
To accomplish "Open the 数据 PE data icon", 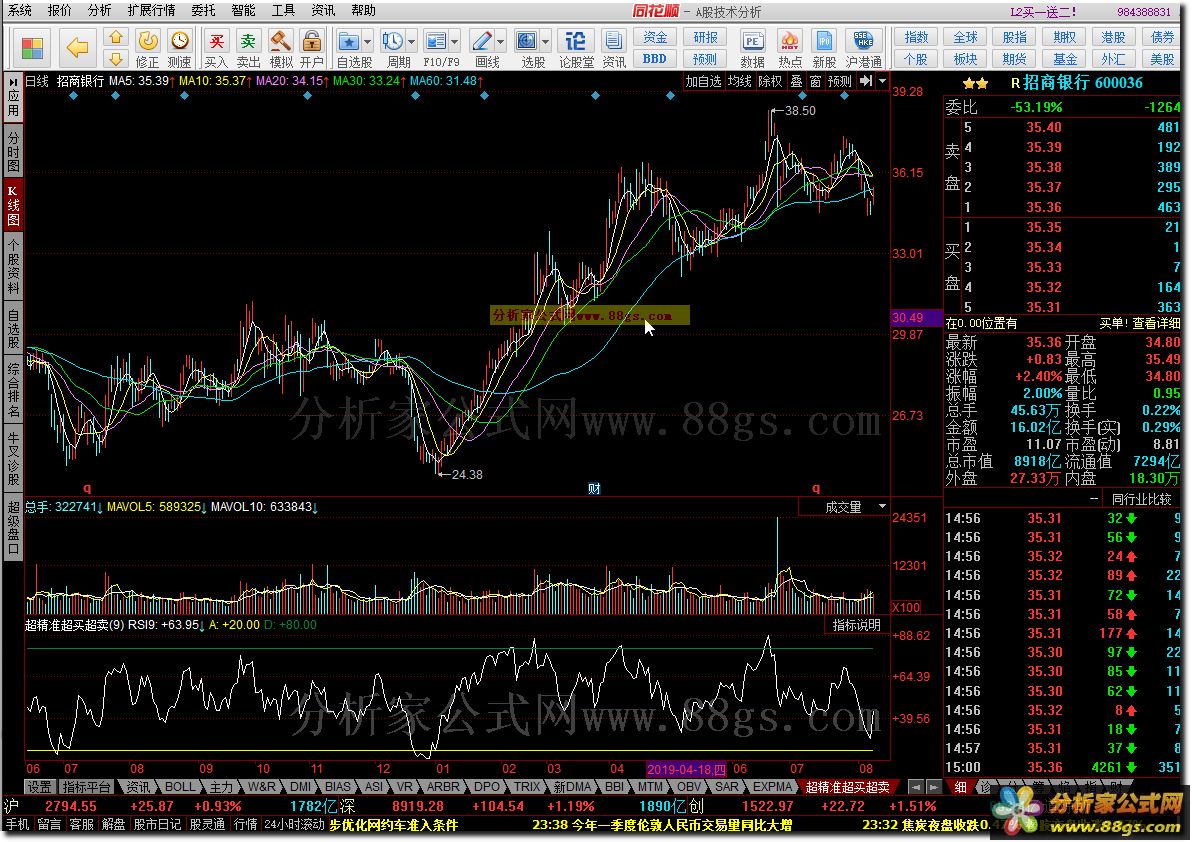I will (x=752, y=49).
